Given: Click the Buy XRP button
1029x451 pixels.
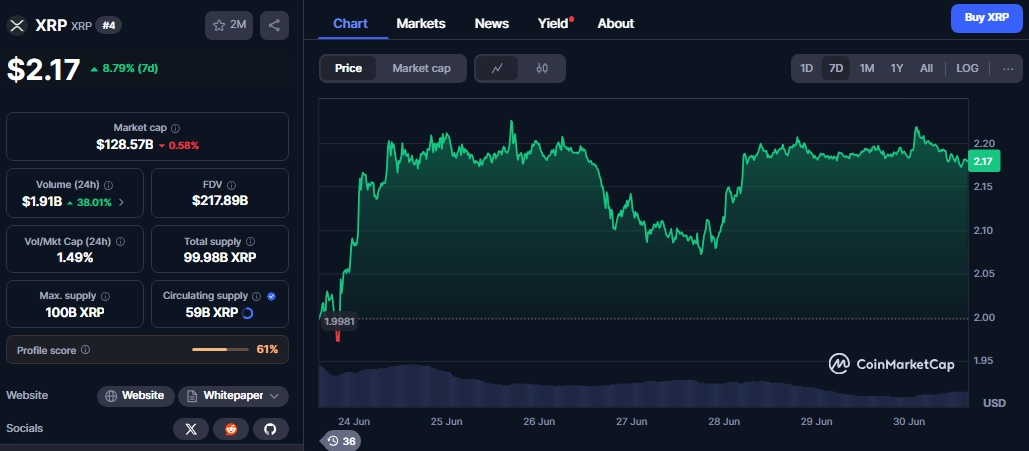Looking at the screenshot, I should [987, 18].
